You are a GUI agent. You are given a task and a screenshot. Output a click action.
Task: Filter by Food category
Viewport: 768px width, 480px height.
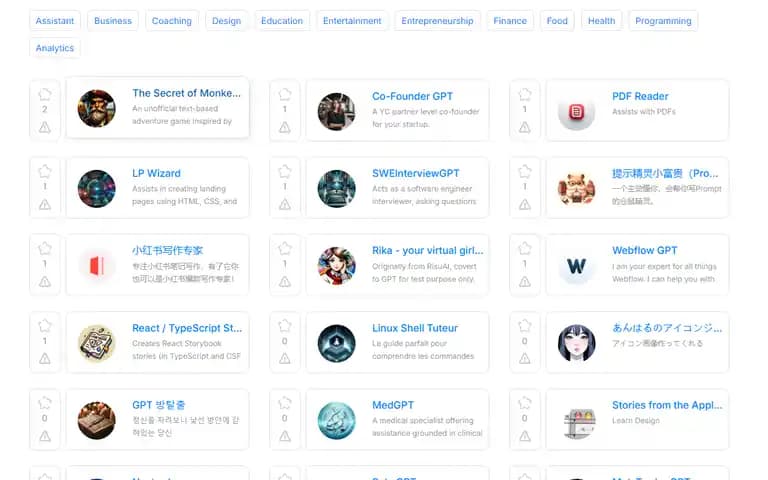pyautogui.click(x=557, y=21)
